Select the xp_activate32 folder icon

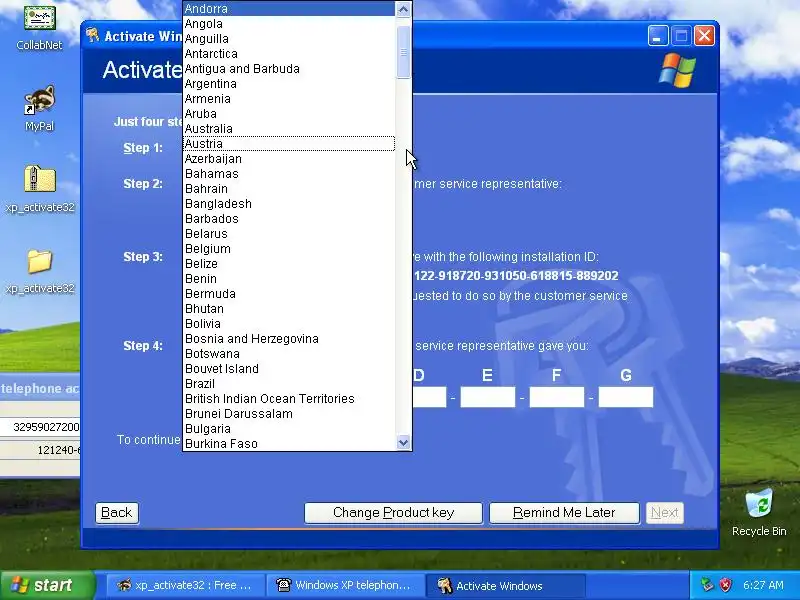pos(40,269)
